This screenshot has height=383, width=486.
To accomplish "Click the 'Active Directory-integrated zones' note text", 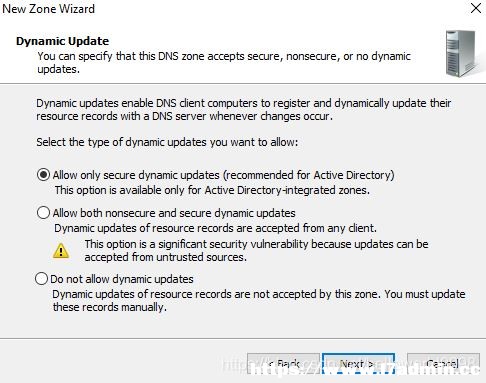I will [212, 190].
